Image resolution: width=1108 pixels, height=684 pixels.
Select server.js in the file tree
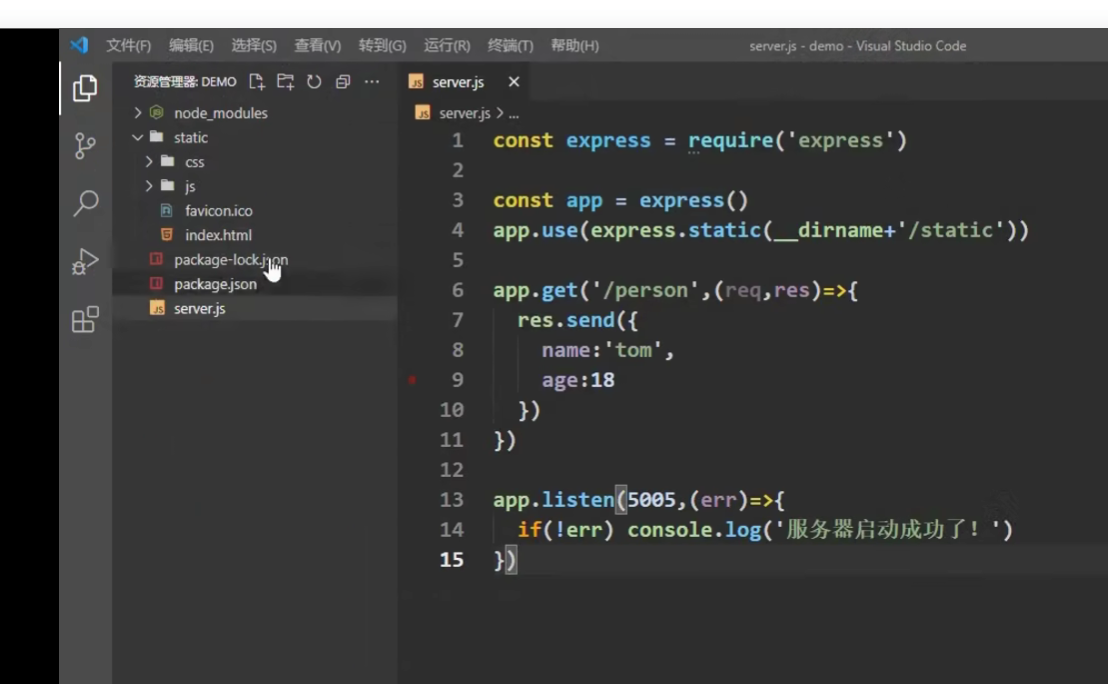coord(200,308)
